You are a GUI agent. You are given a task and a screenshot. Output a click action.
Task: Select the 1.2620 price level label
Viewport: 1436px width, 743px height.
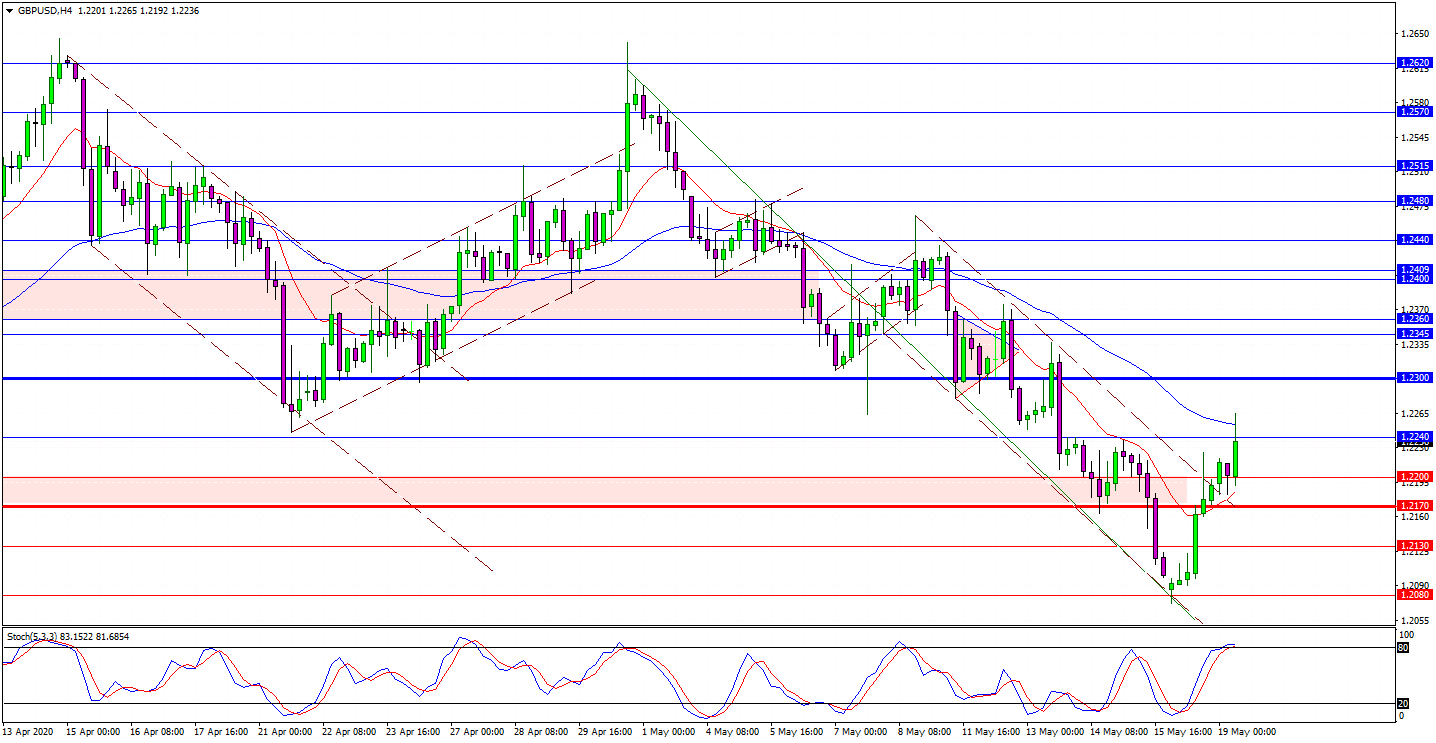coord(1414,62)
